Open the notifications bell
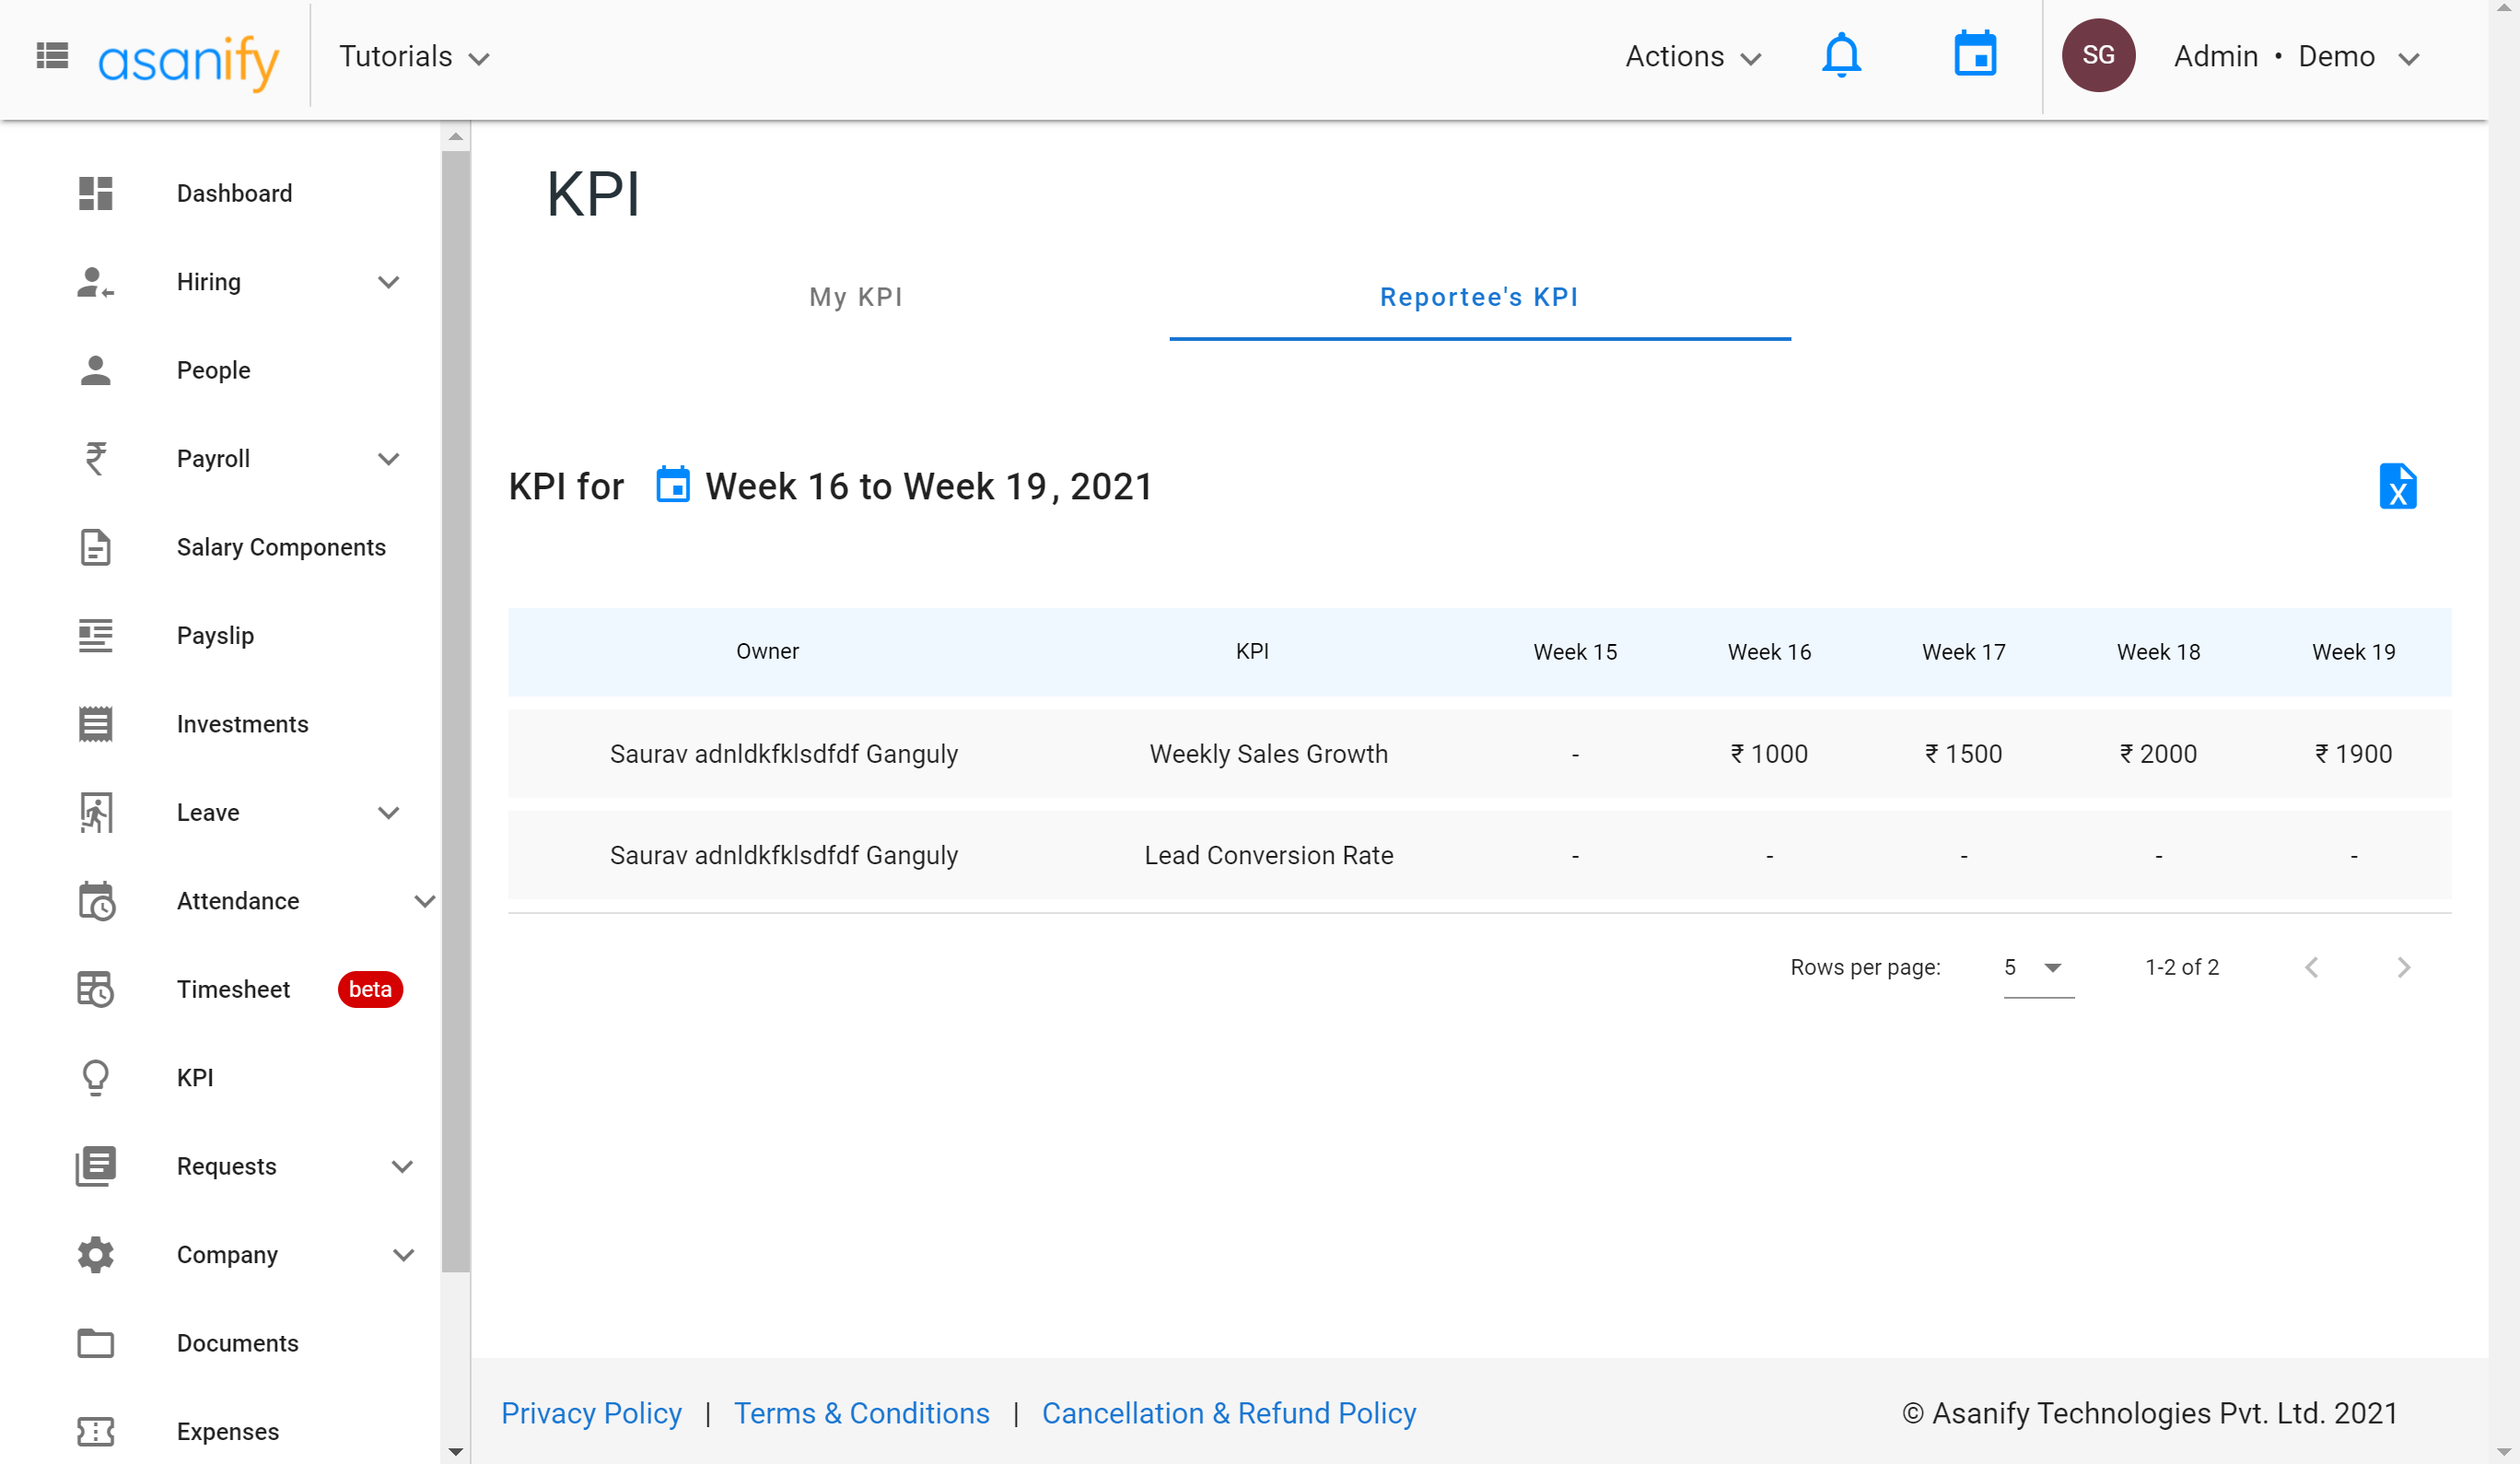2520x1464 pixels. point(1840,56)
